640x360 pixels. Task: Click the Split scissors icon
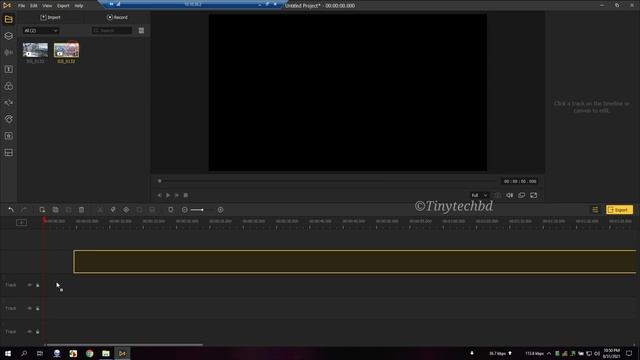[x=100, y=210]
